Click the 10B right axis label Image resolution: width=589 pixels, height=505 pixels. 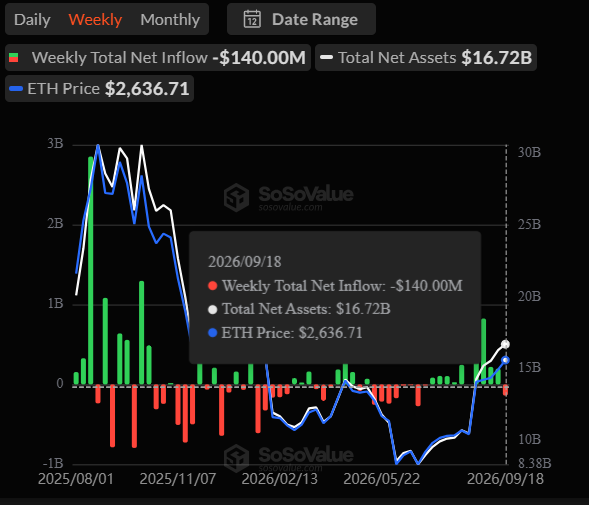[x=529, y=439]
